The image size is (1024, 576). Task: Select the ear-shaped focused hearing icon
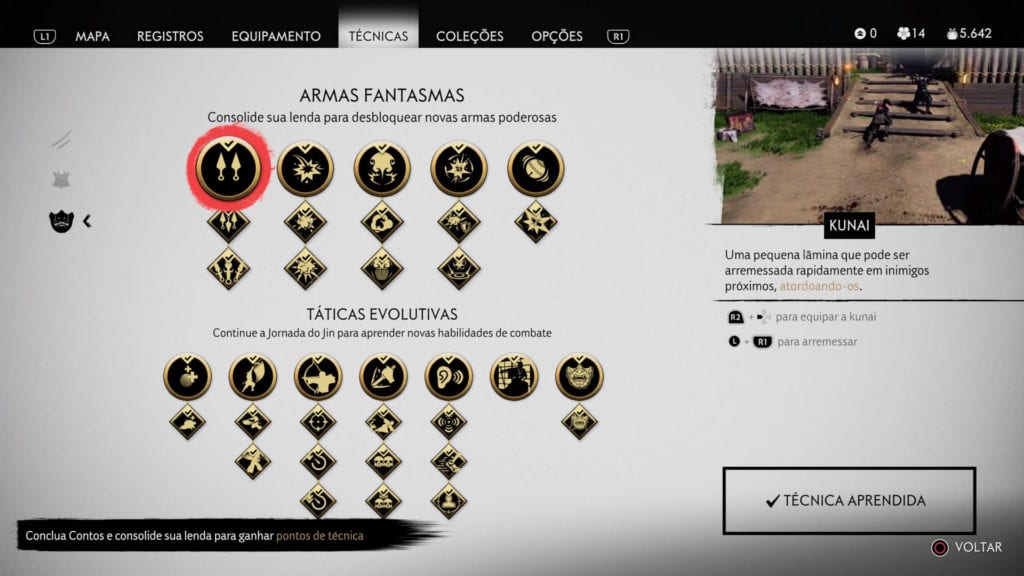pyautogui.click(x=449, y=376)
